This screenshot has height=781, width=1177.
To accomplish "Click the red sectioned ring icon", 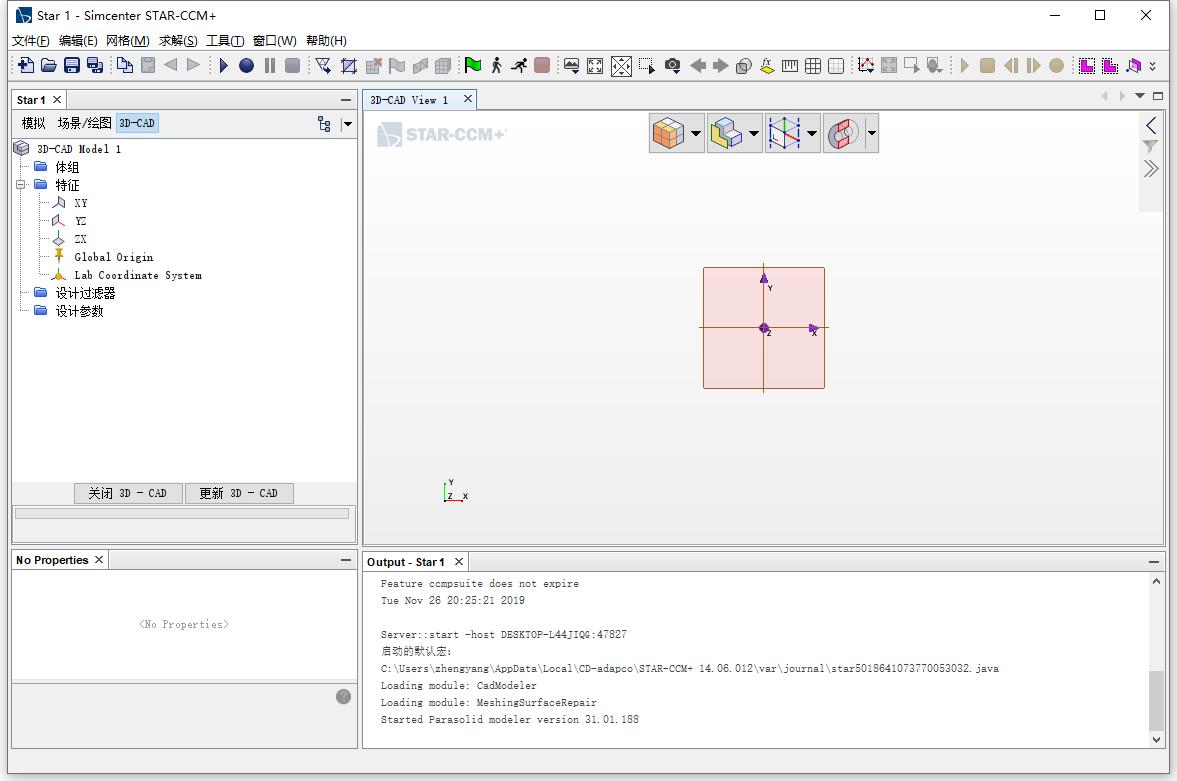I will click(x=842, y=134).
